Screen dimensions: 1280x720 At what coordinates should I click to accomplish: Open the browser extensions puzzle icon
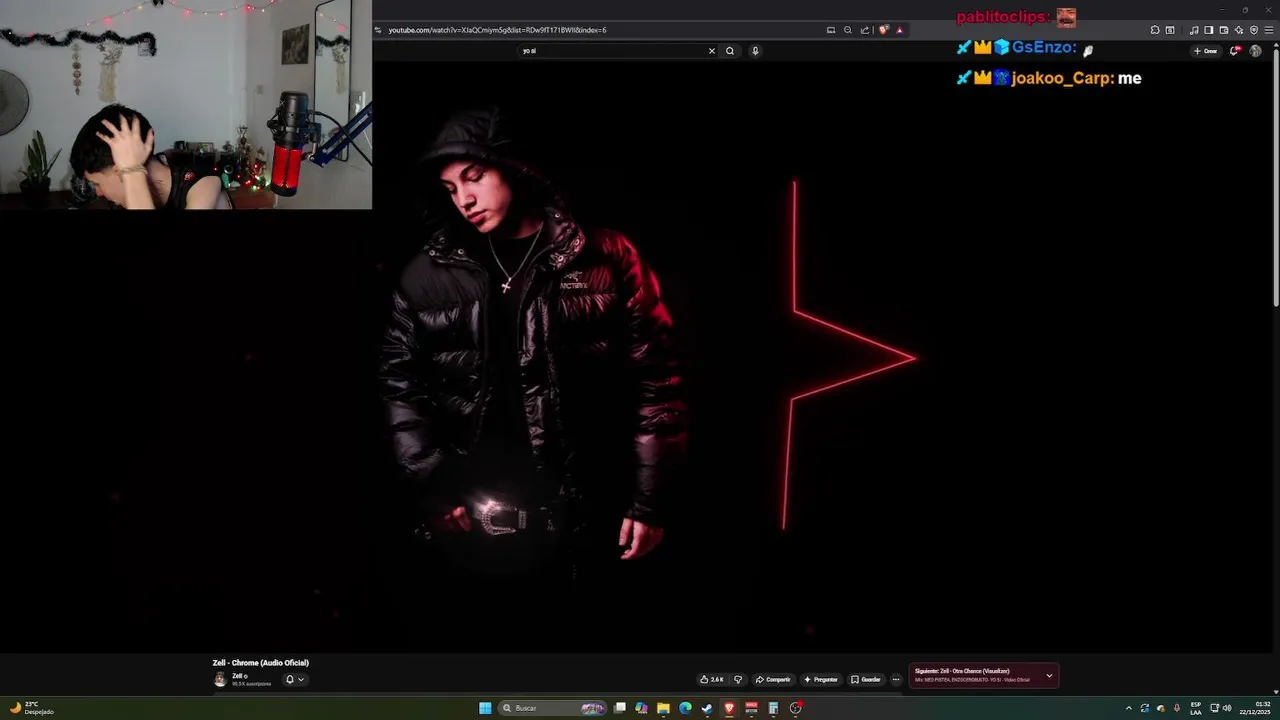1155,30
